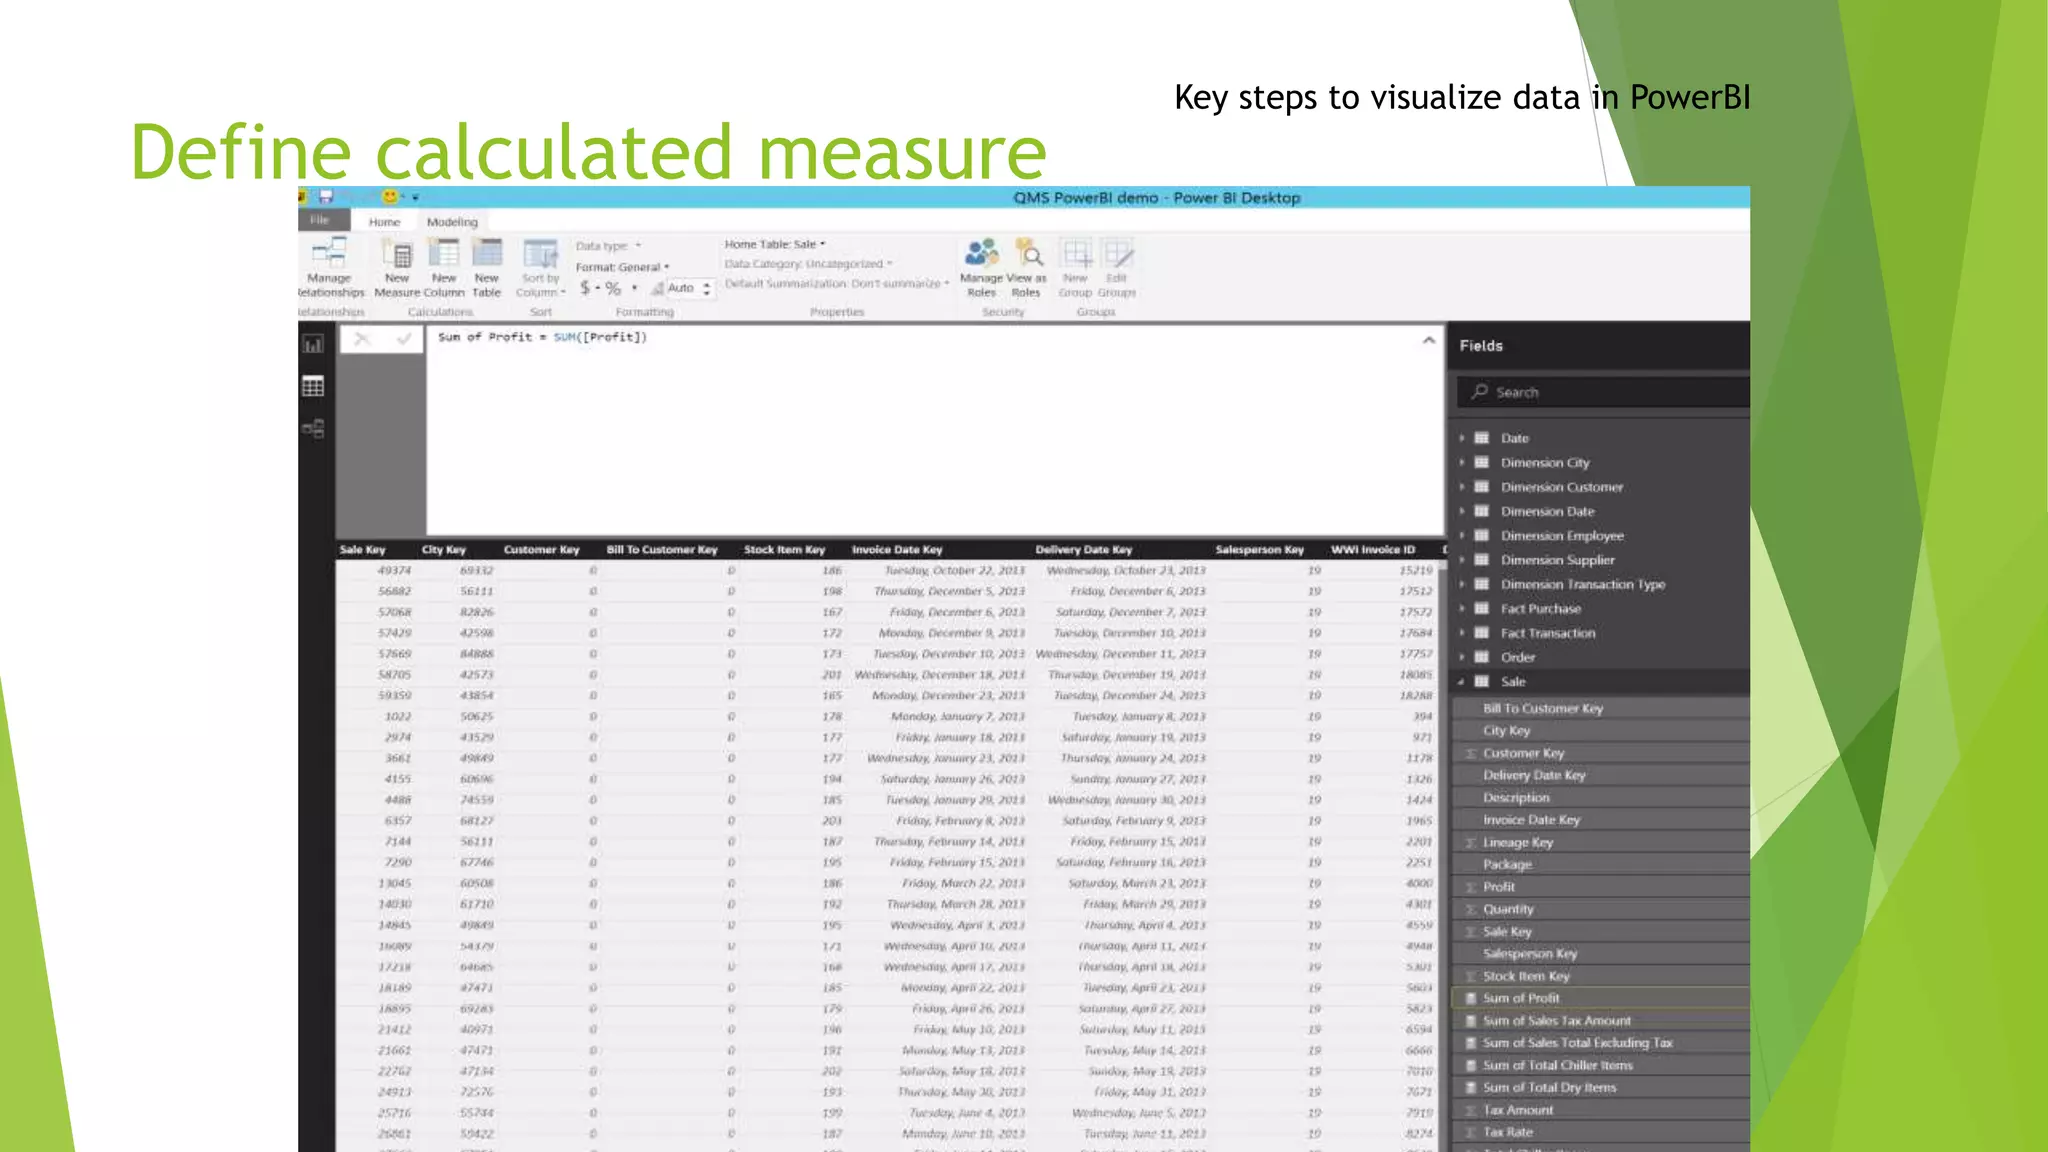Screen dimensions: 2048x1152
Task: Switch to the Modeling ribbon tab
Action: tap(452, 222)
